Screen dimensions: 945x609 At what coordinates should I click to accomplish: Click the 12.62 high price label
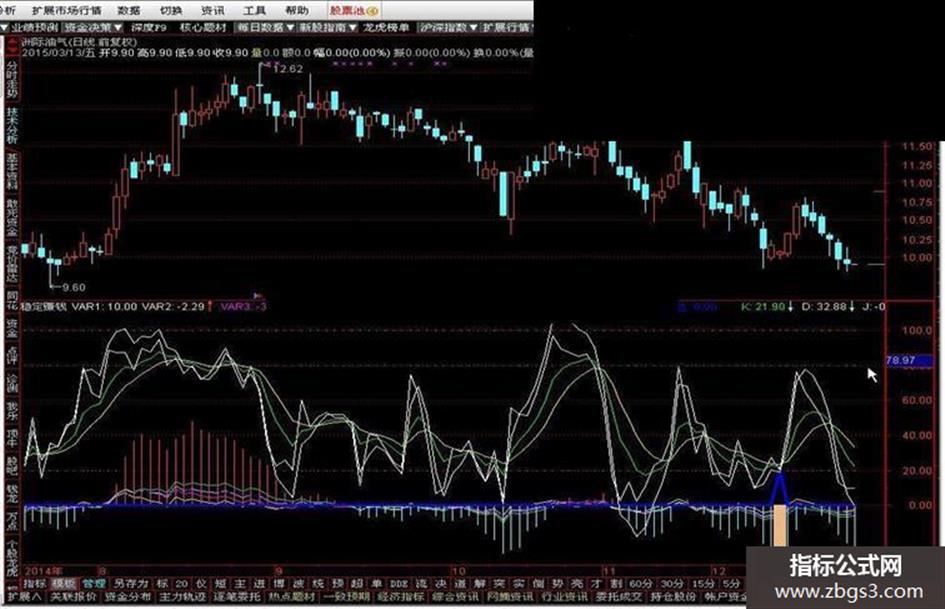coord(287,69)
